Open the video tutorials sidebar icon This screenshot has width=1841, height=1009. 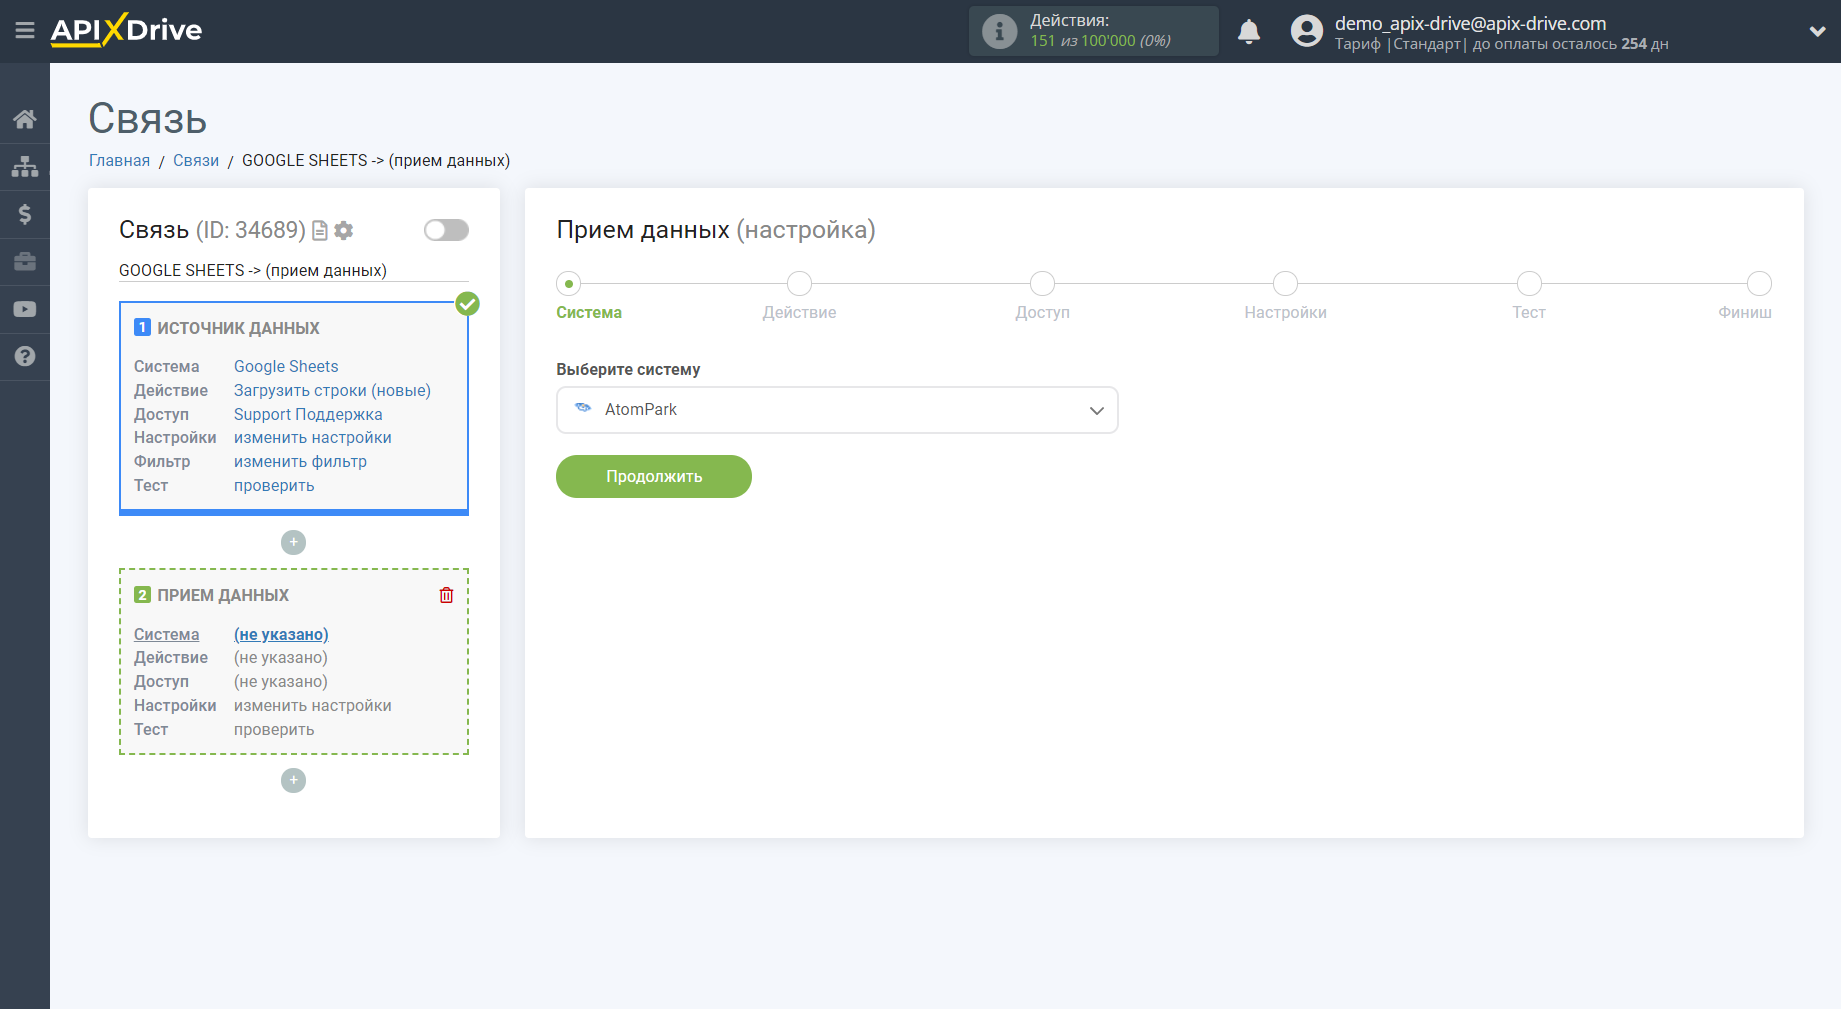[x=25, y=309]
